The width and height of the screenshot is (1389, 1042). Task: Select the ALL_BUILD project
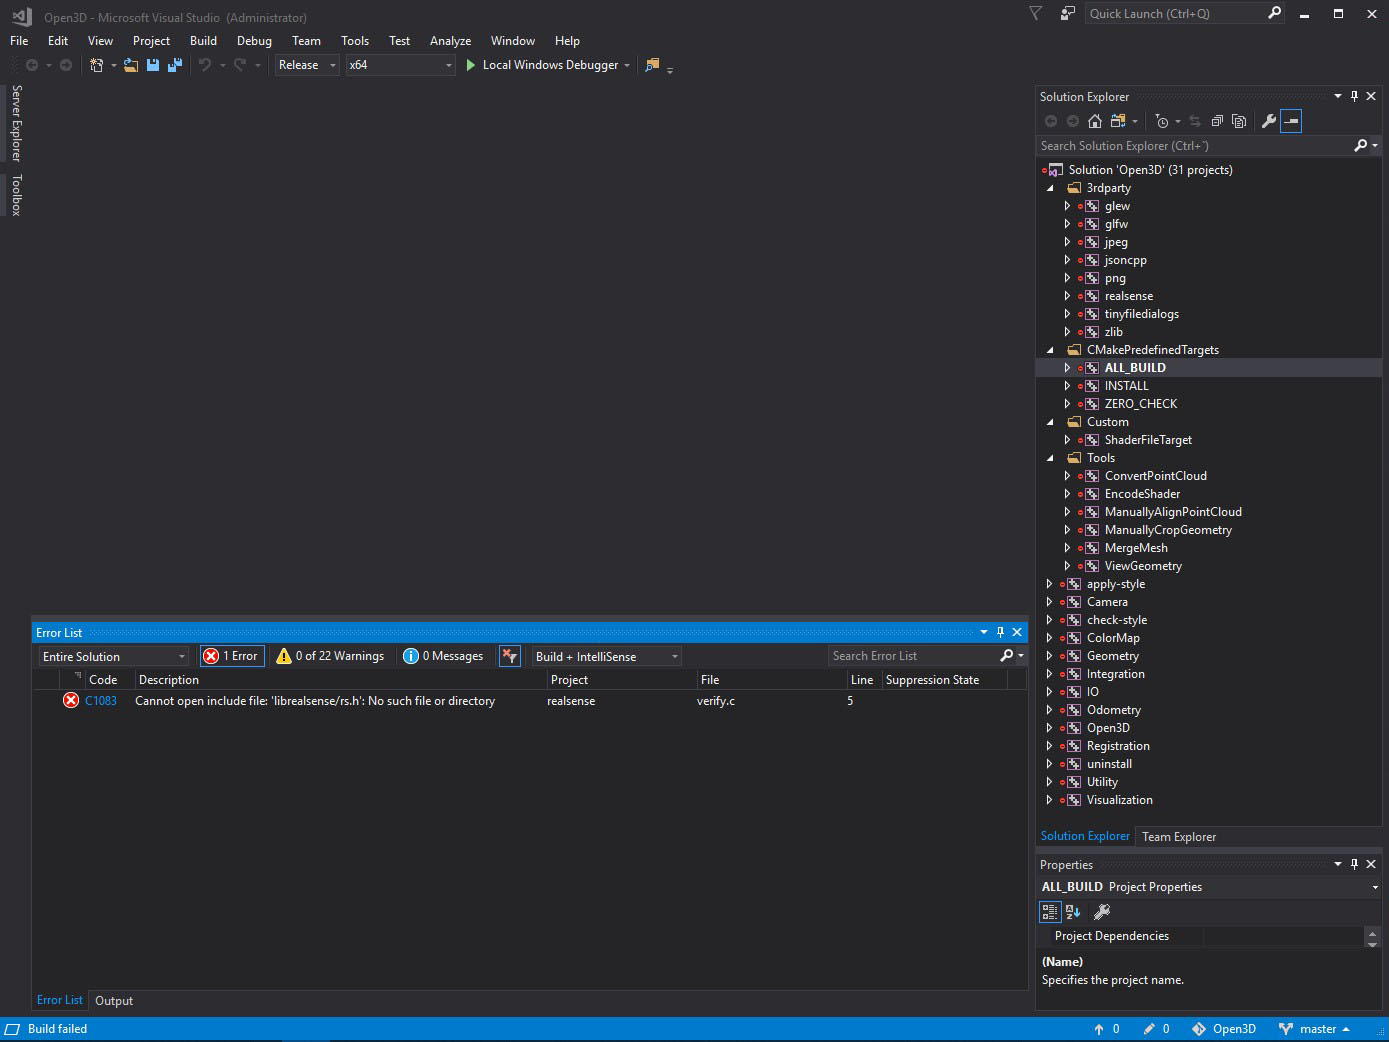[x=1135, y=368]
